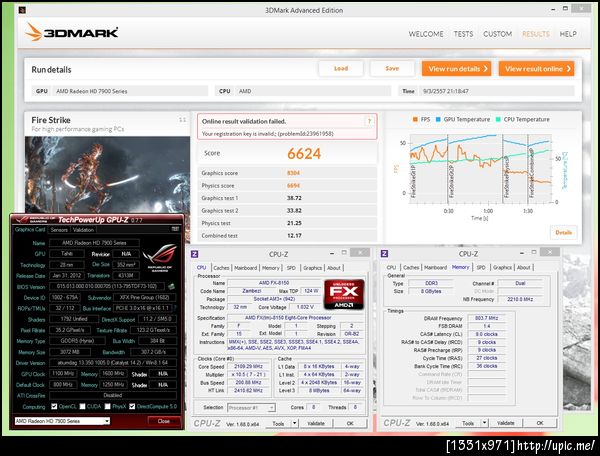Image resolution: width=600 pixels, height=456 pixels.
Task: Open Graphics tab in left CPU-Z window
Action: 312,268
